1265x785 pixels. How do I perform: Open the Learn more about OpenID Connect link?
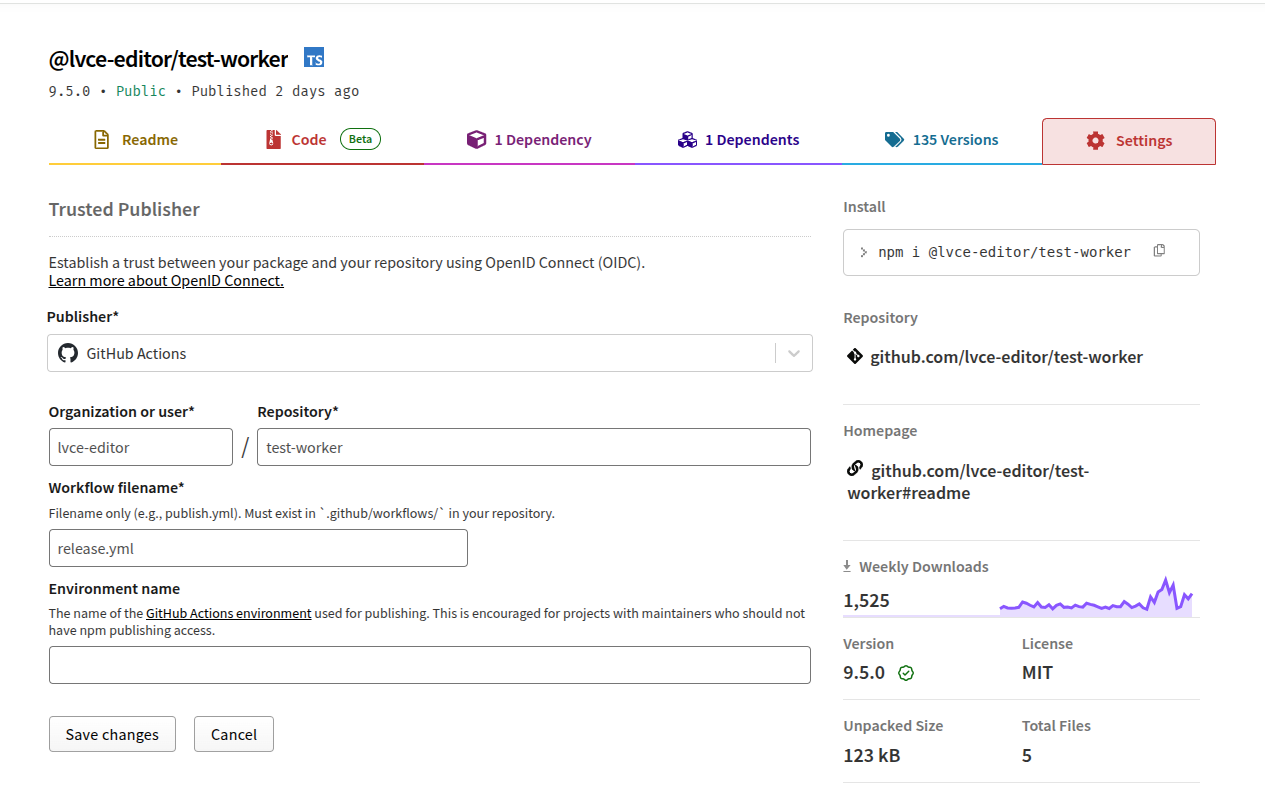(x=165, y=280)
